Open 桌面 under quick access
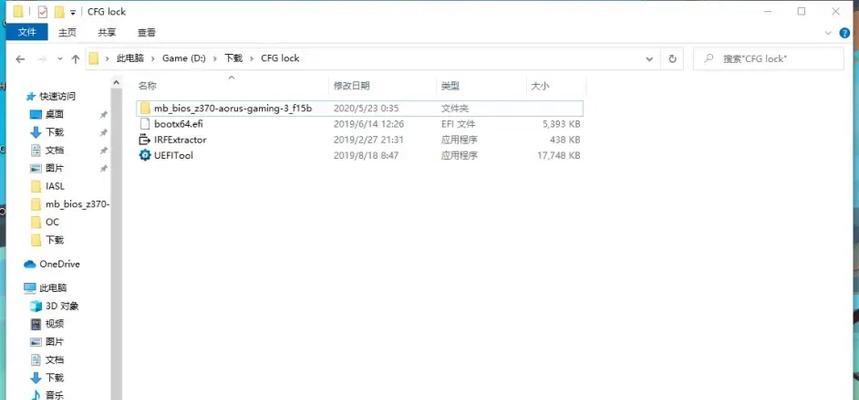 [x=54, y=115]
